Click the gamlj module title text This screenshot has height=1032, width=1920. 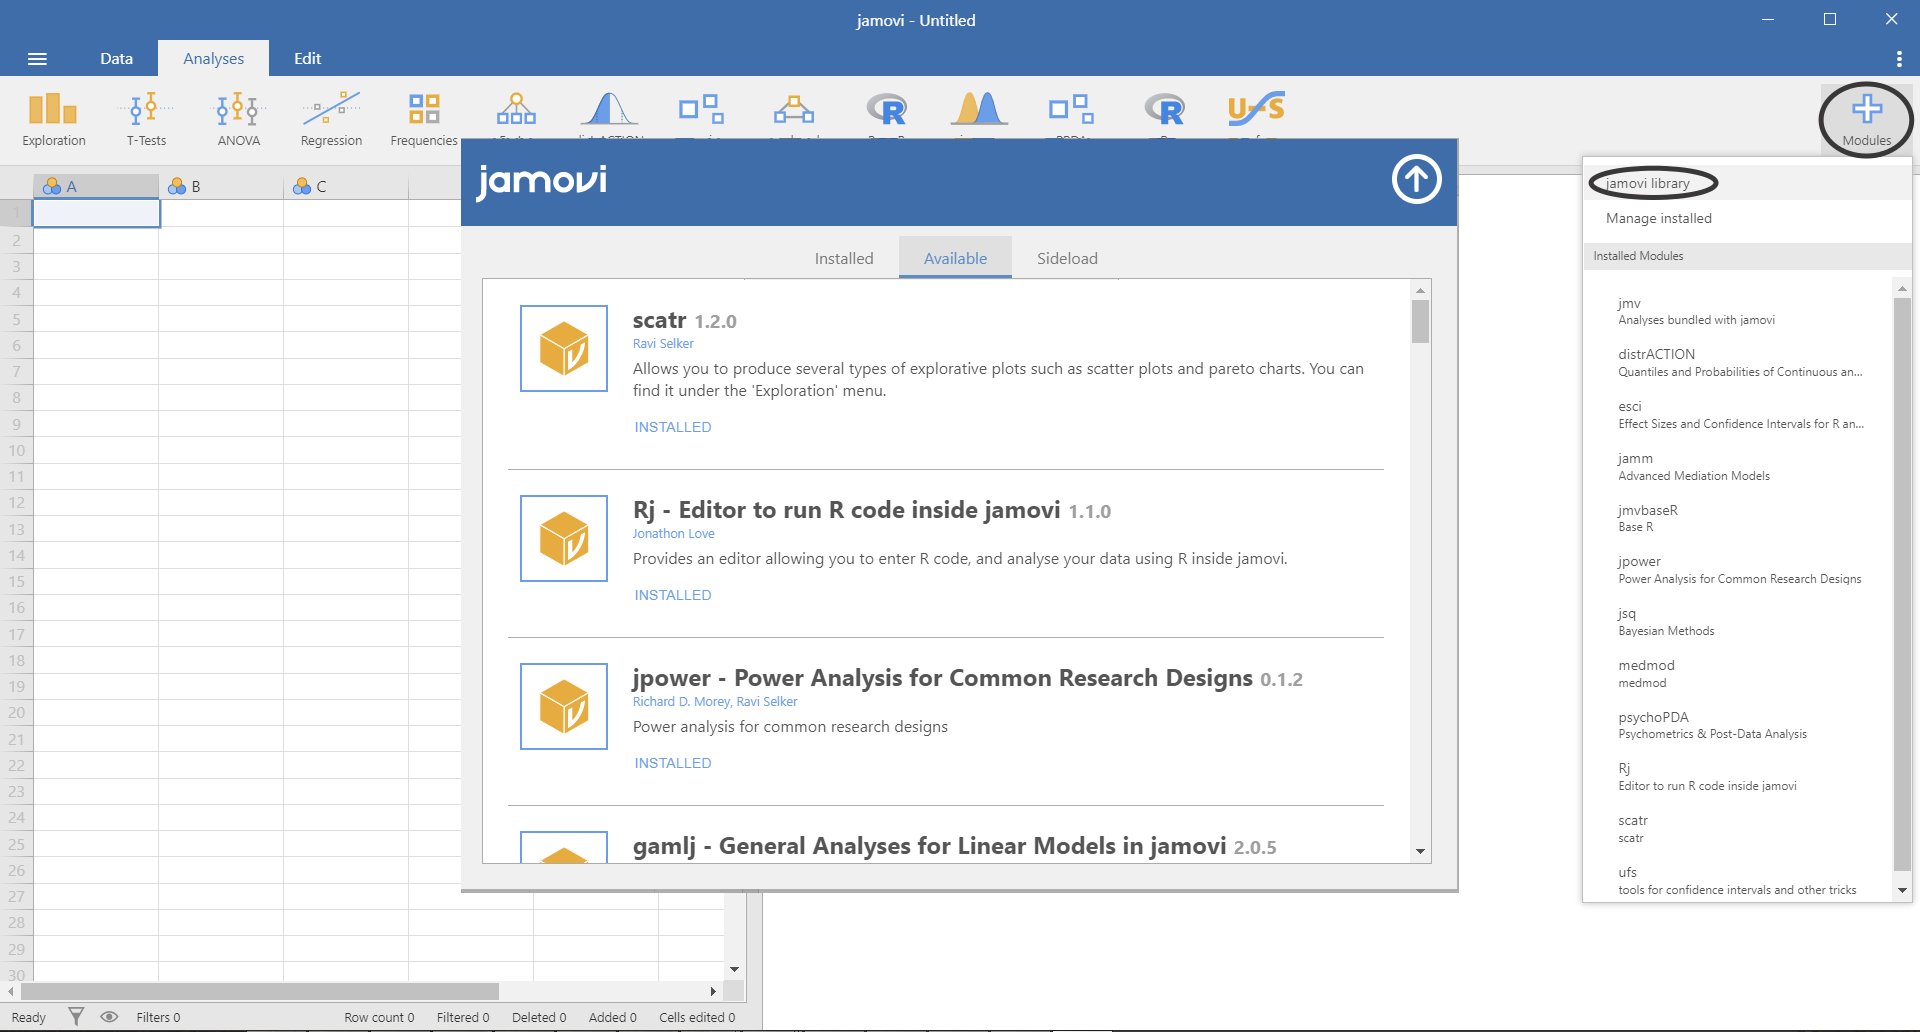click(930, 846)
